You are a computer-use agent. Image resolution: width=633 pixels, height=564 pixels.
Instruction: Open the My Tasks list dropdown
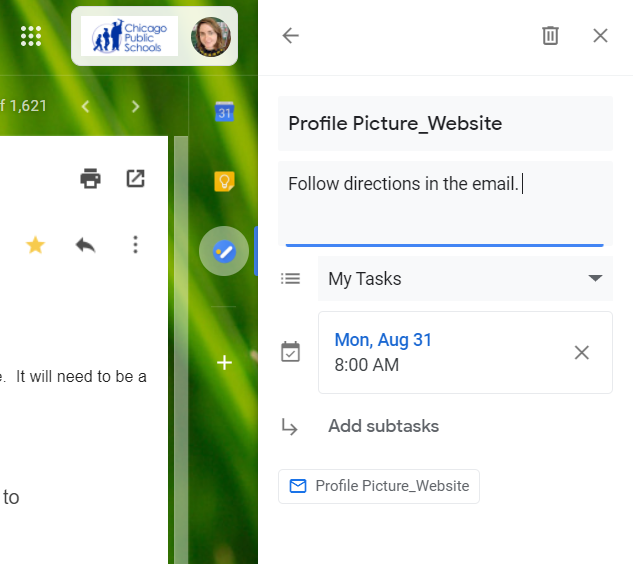(x=465, y=279)
